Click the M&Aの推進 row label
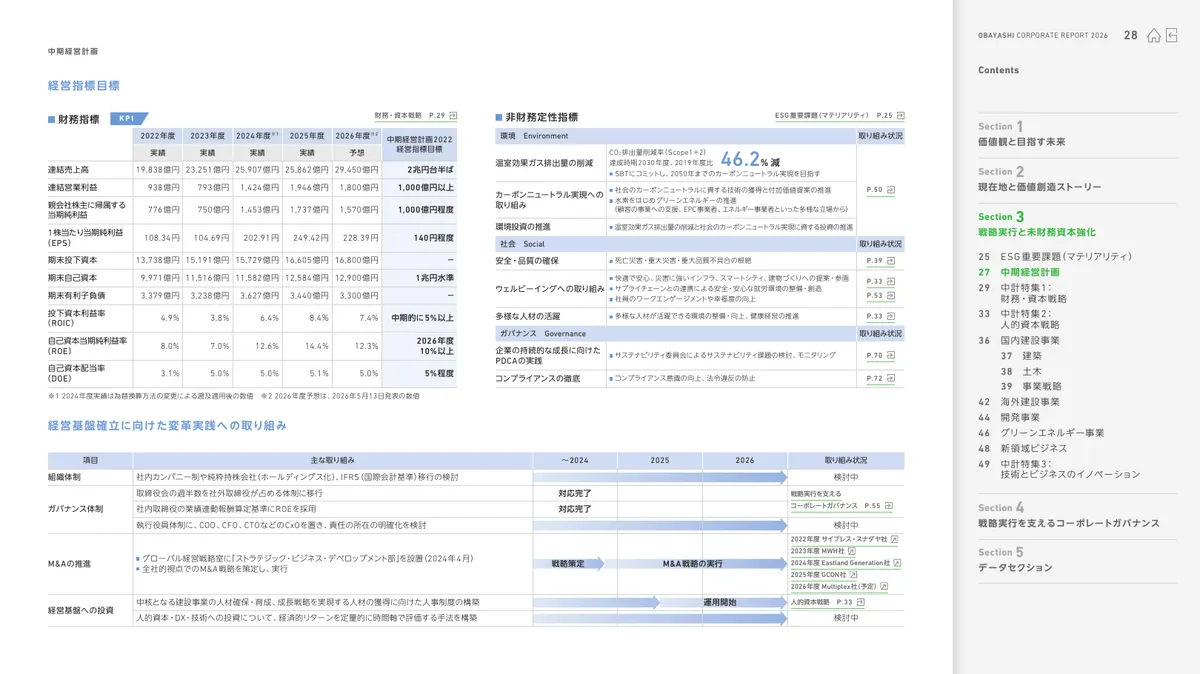The width and height of the screenshot is (1200, 674). [70, 564]
